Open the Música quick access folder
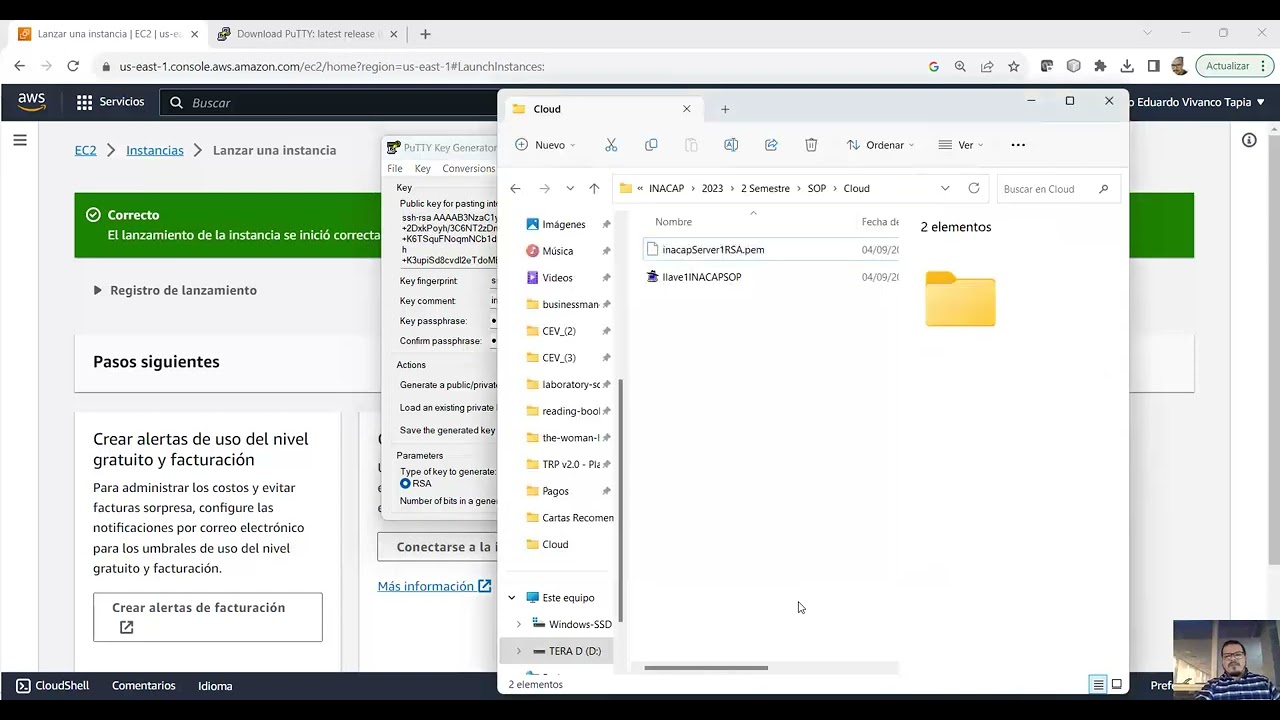 click(557, 251)
